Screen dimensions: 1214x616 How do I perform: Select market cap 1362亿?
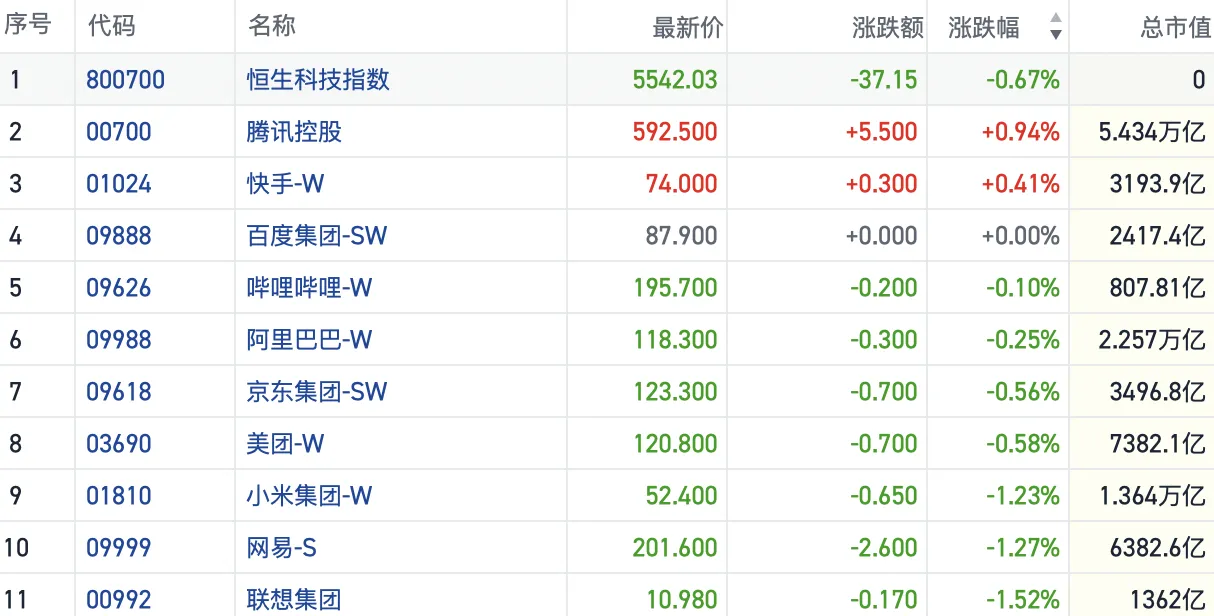point(1168,600)
